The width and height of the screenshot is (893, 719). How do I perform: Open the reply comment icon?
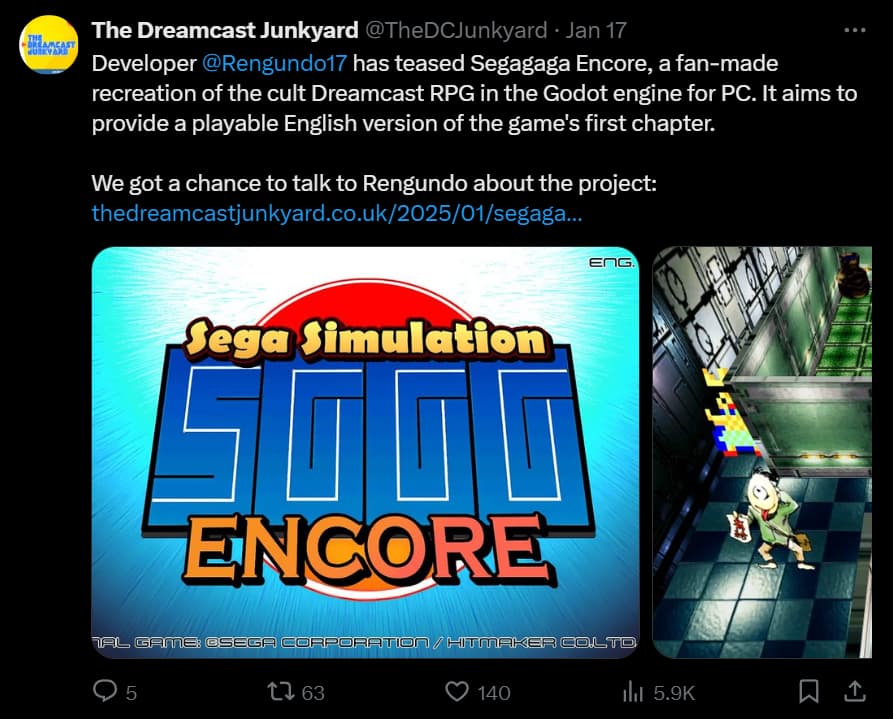[x=105, y=692]
